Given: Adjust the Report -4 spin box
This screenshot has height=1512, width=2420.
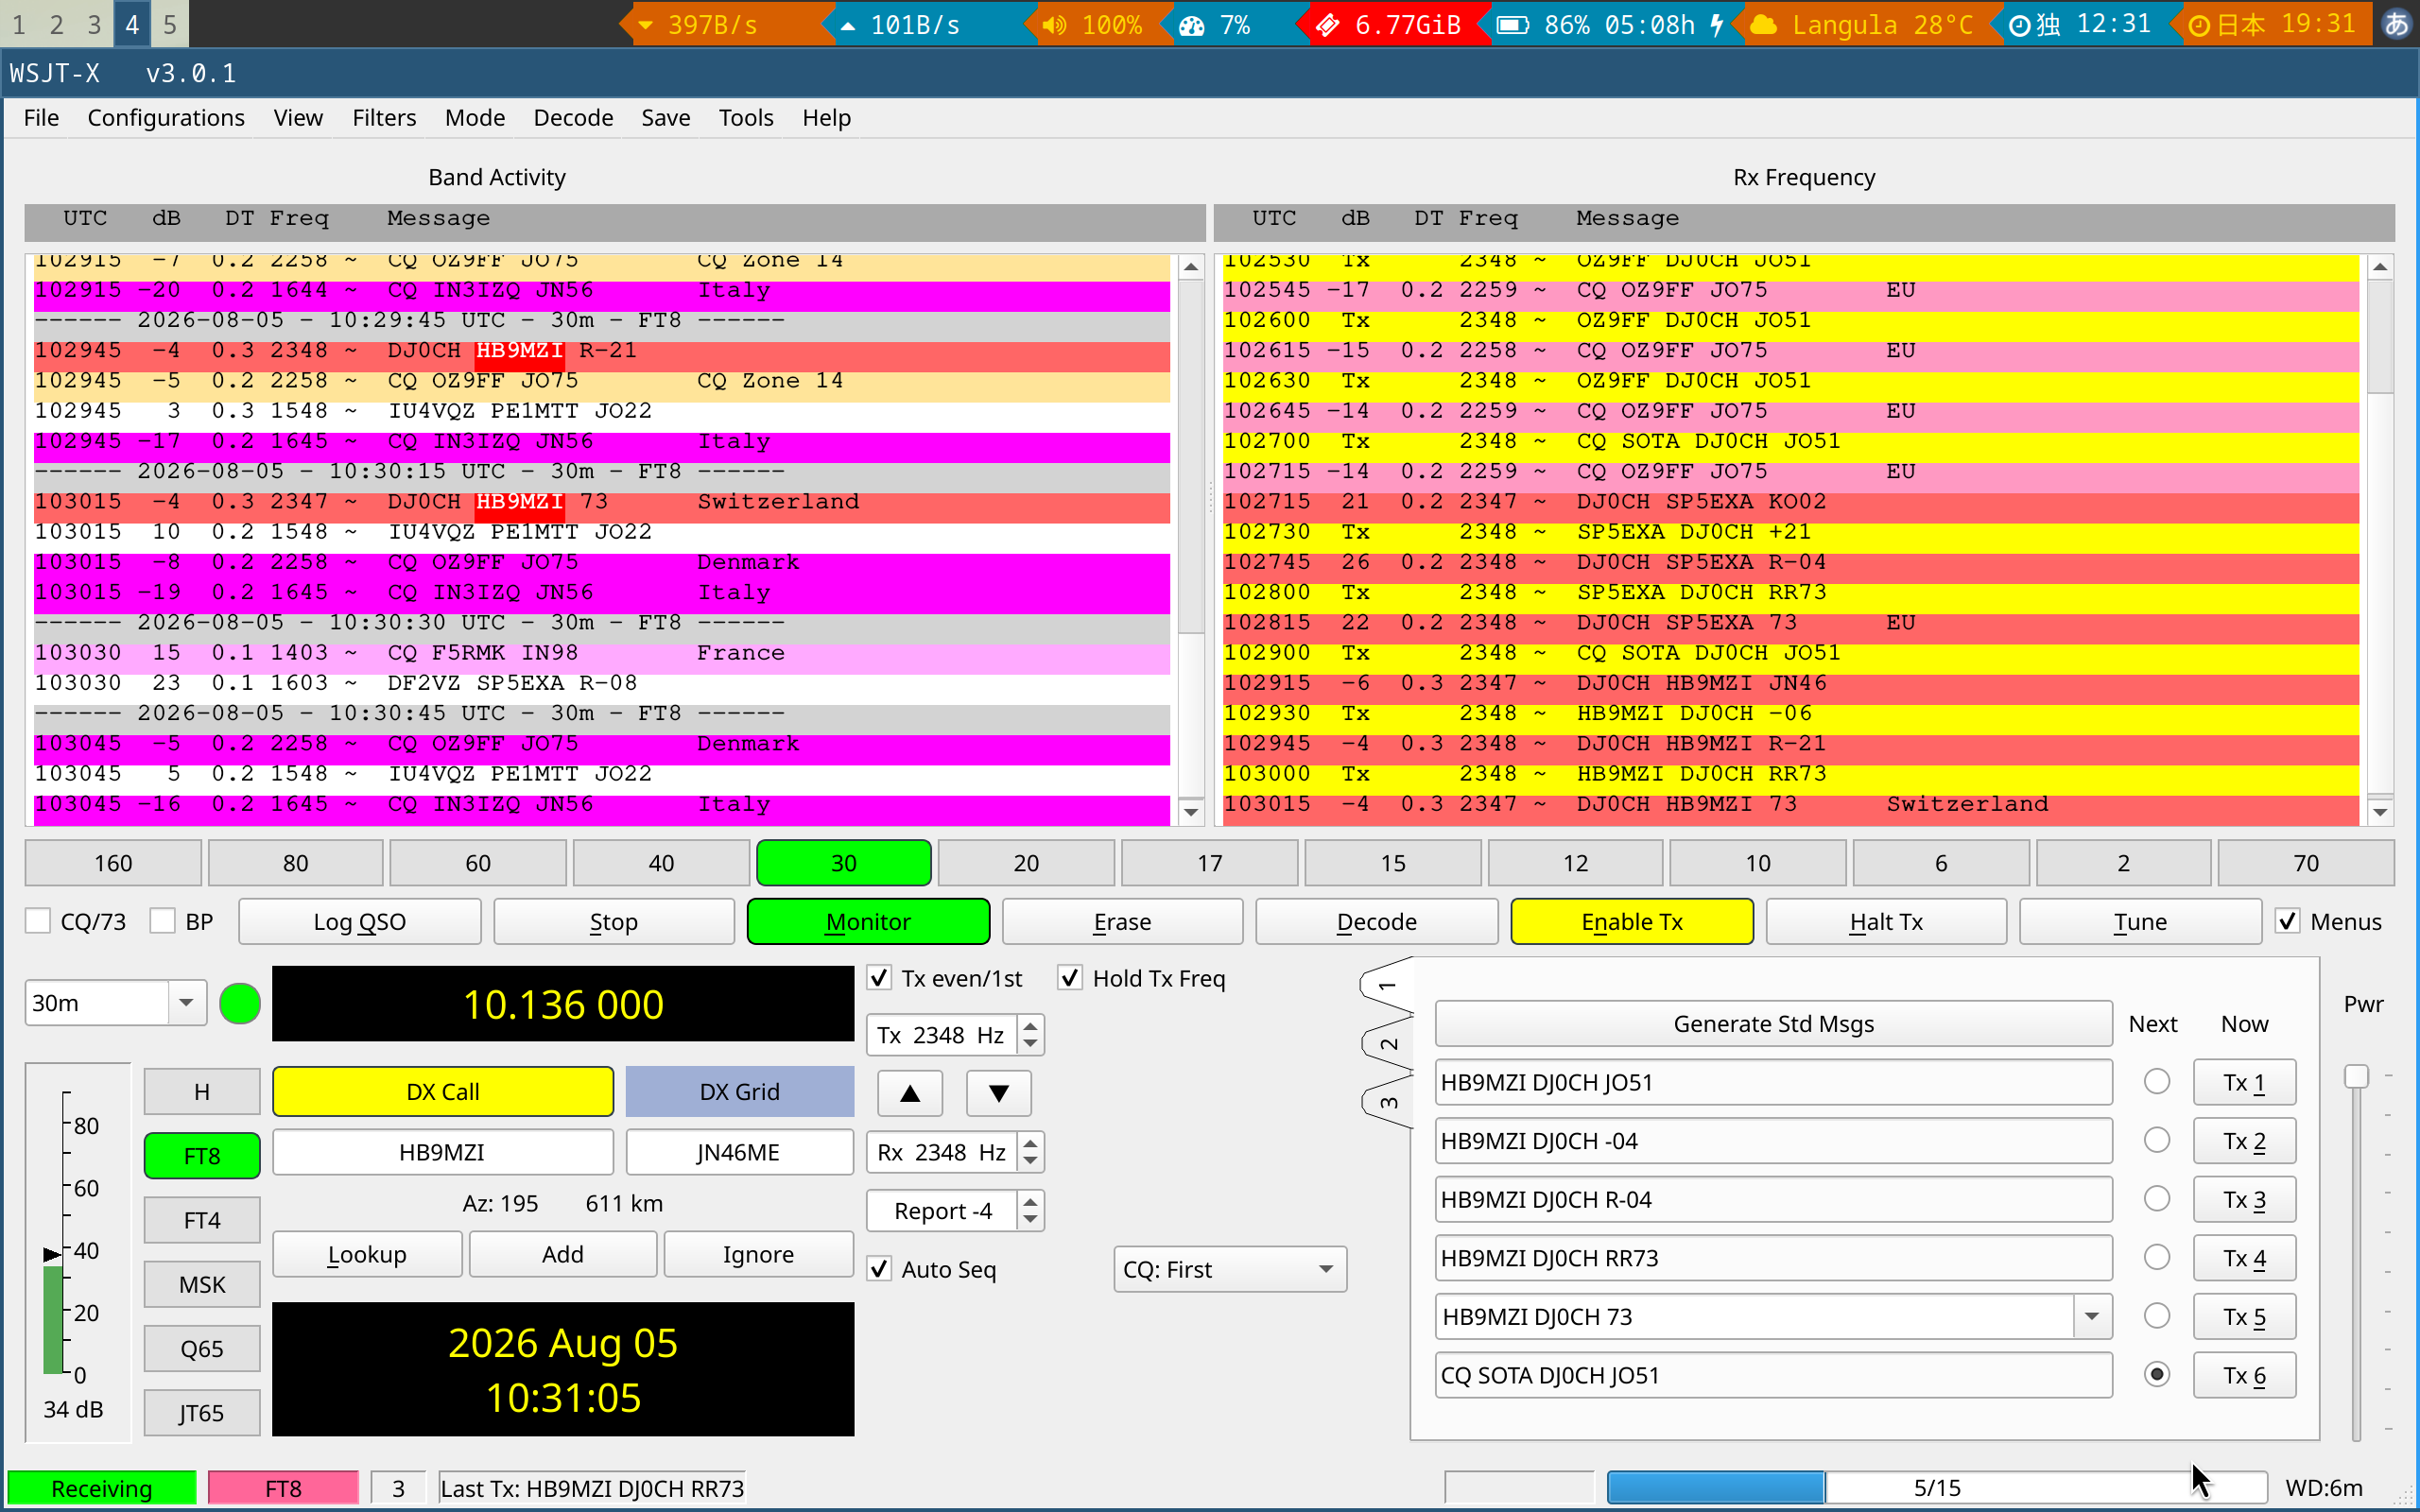Looking at the screenshot, I should pos(955,1211).
